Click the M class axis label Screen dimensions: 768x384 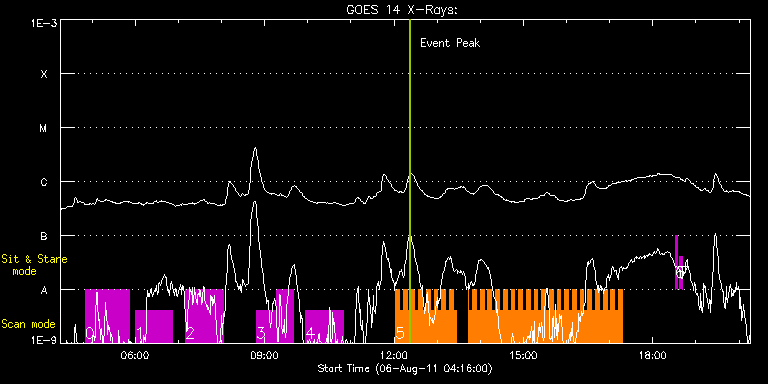(x=44, y=128)
